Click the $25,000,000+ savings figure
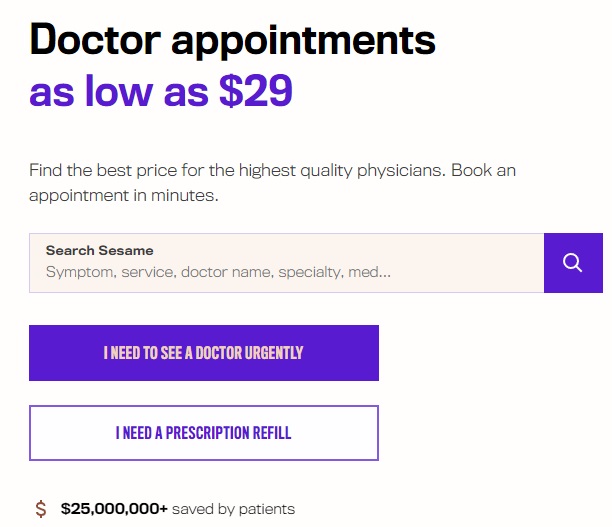The height and width of the screenshot is (527, 612). pos(114,509)
